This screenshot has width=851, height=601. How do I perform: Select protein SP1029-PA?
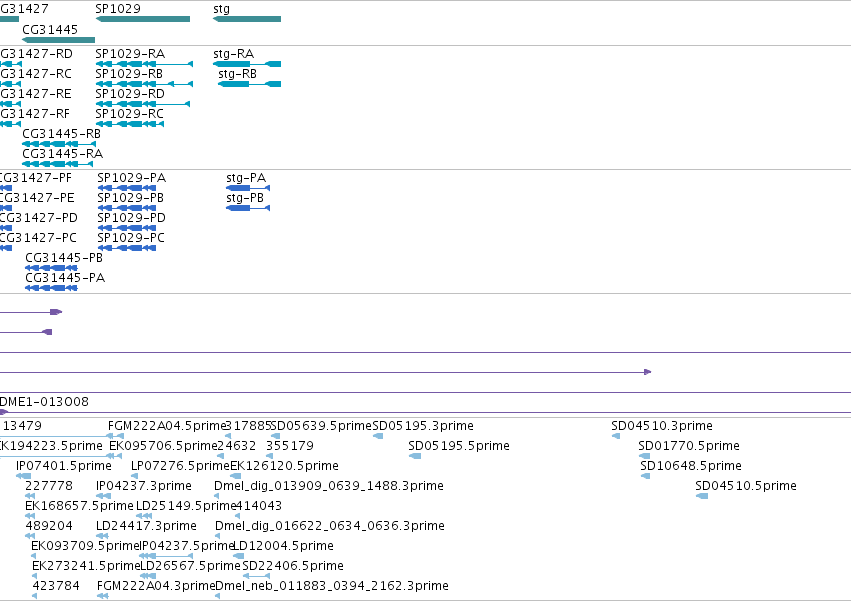tap(127, 188)
